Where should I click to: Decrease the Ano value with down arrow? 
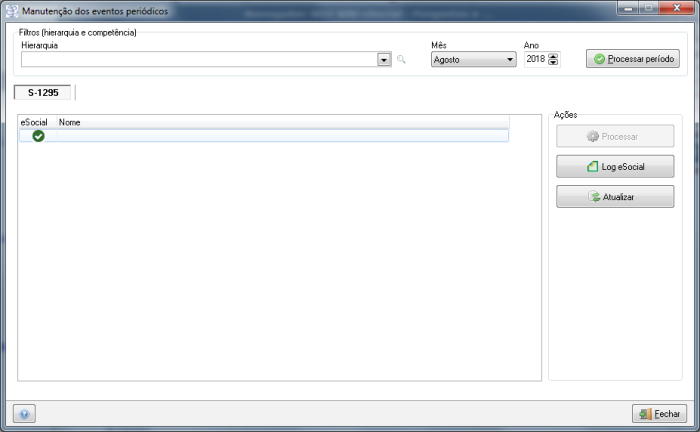554,64
